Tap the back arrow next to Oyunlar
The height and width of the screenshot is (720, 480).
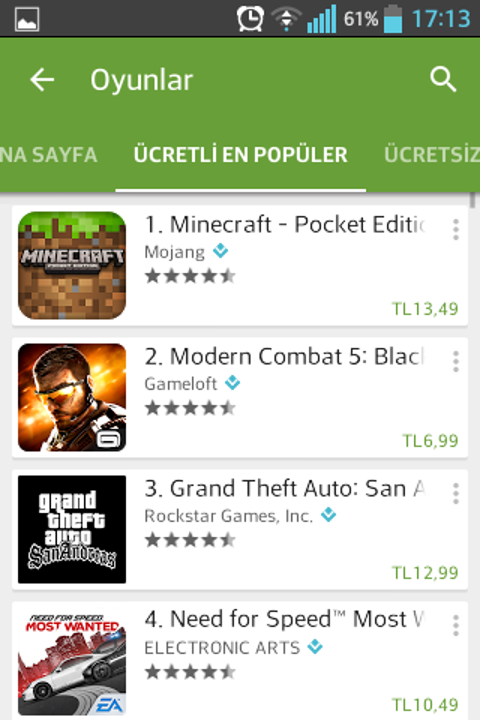point(42,80)
